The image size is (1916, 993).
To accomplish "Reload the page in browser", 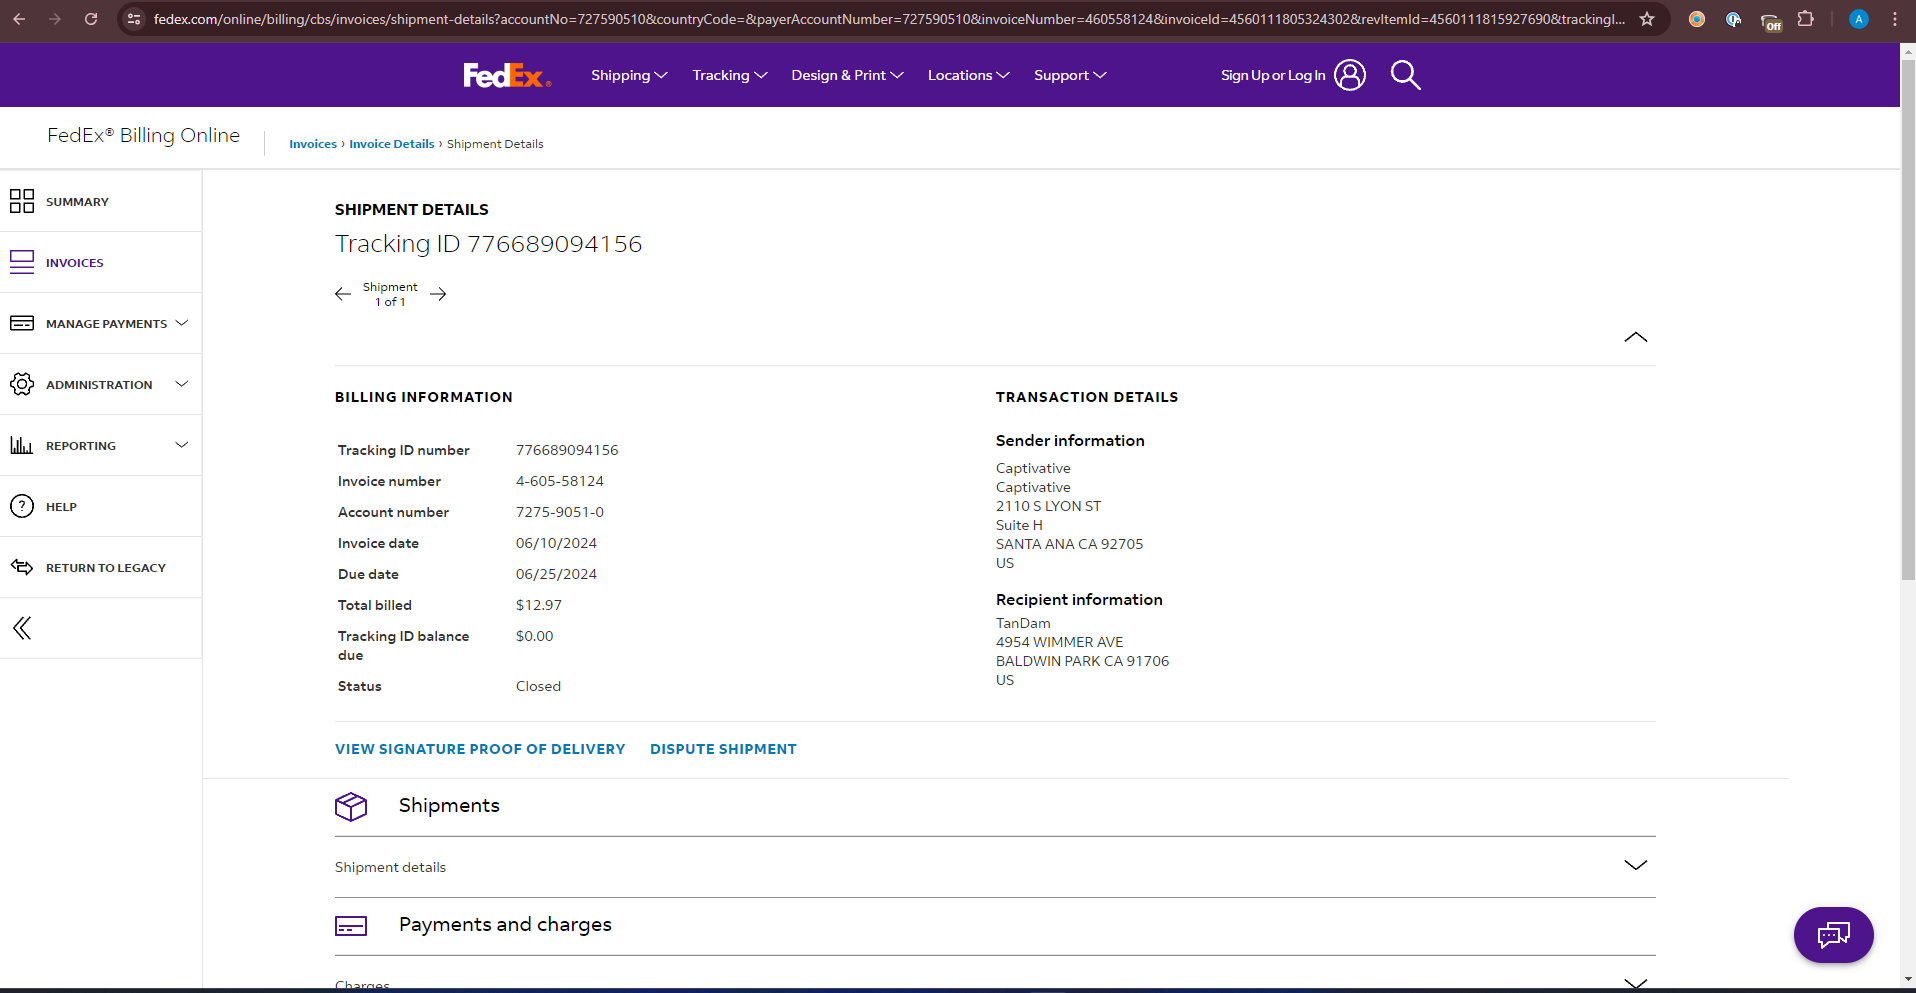I will pyautogui.click(x=91, y=19).
